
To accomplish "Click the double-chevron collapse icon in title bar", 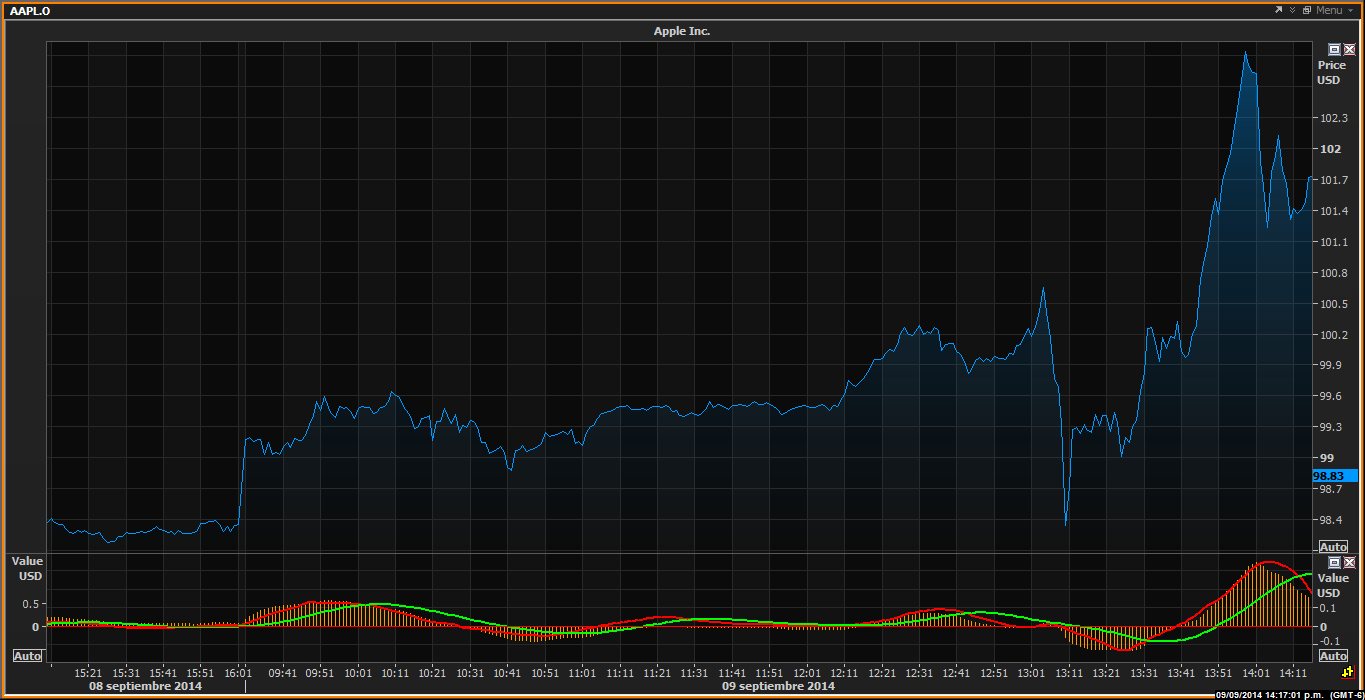I will (1292, 10).
